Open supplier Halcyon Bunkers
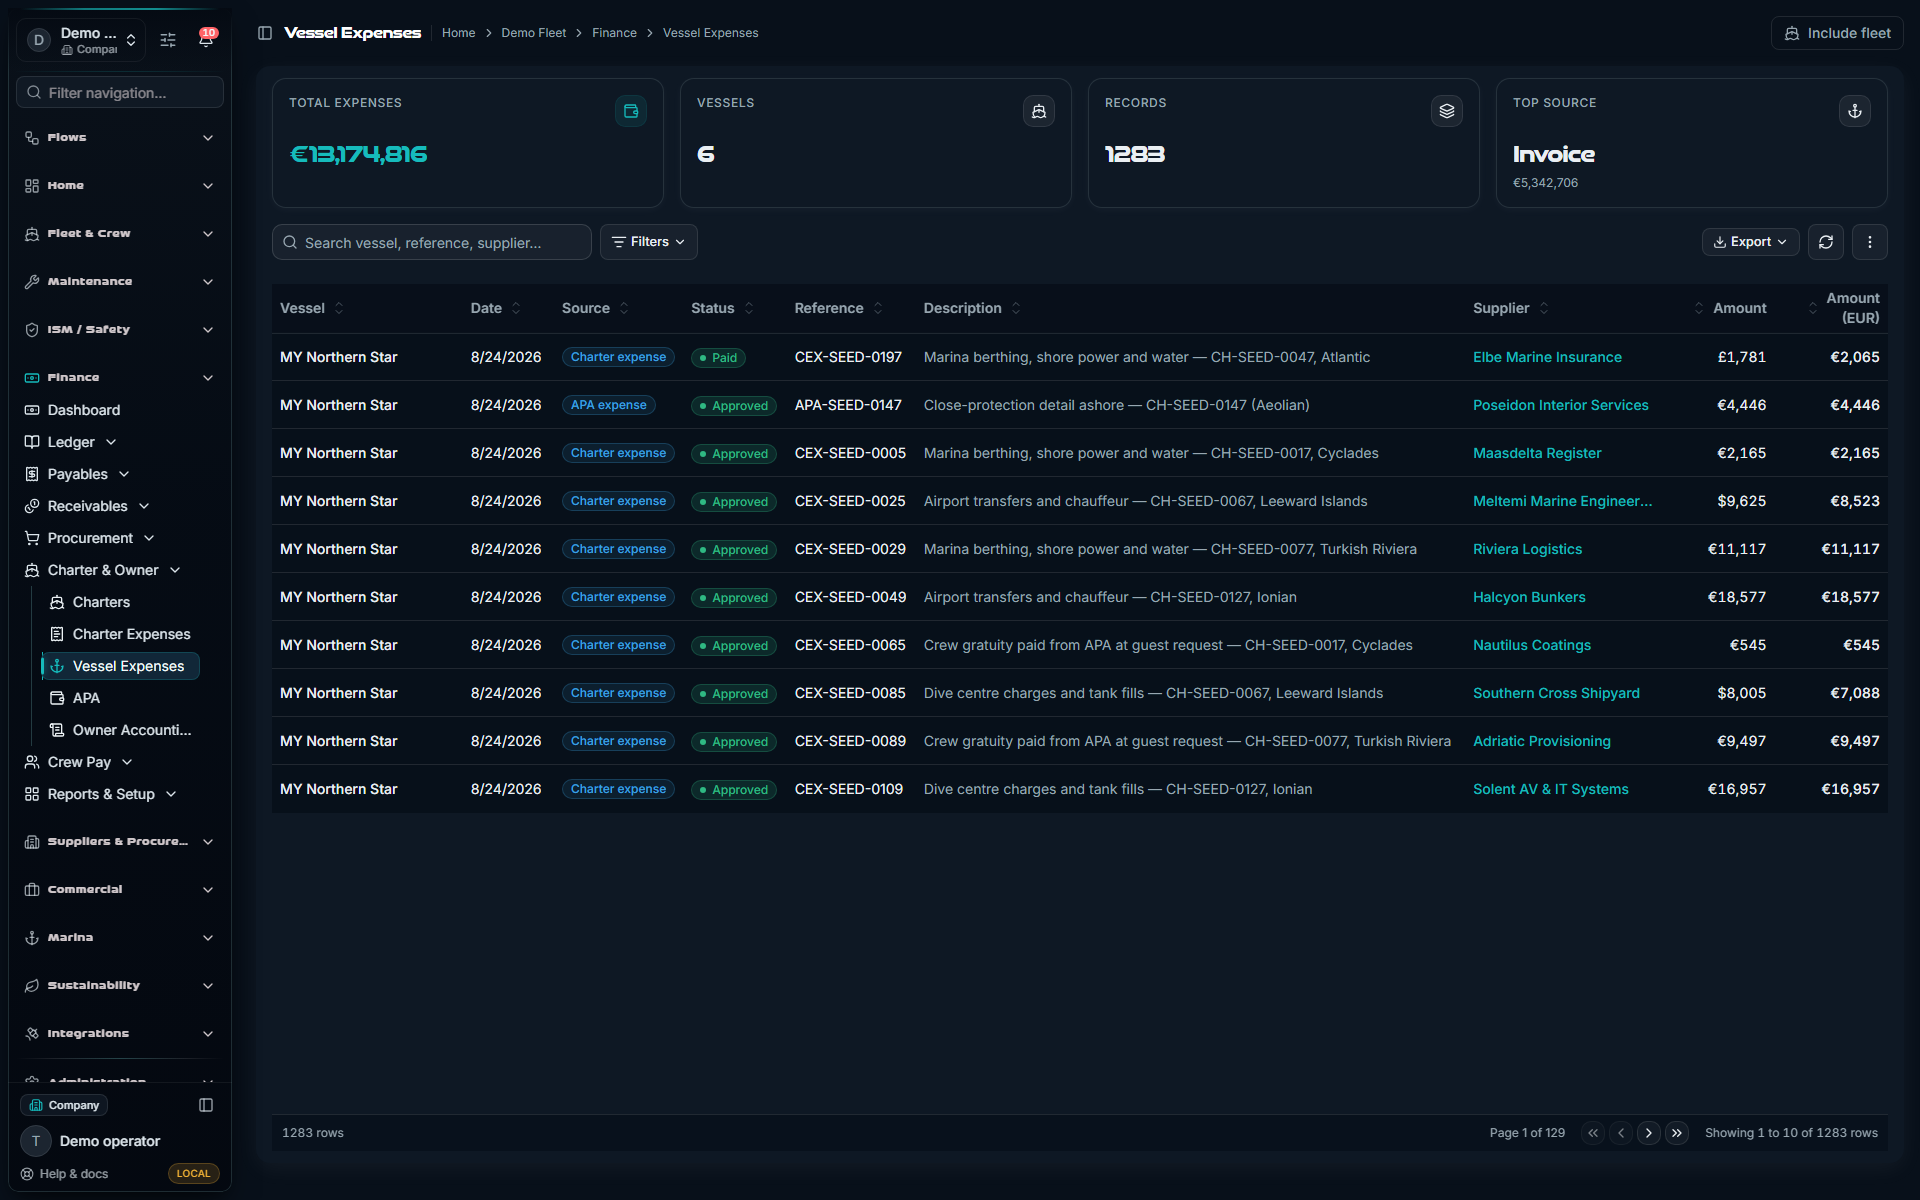The height and width of the screenshot is (1200, 1920). coord(1529,597)
